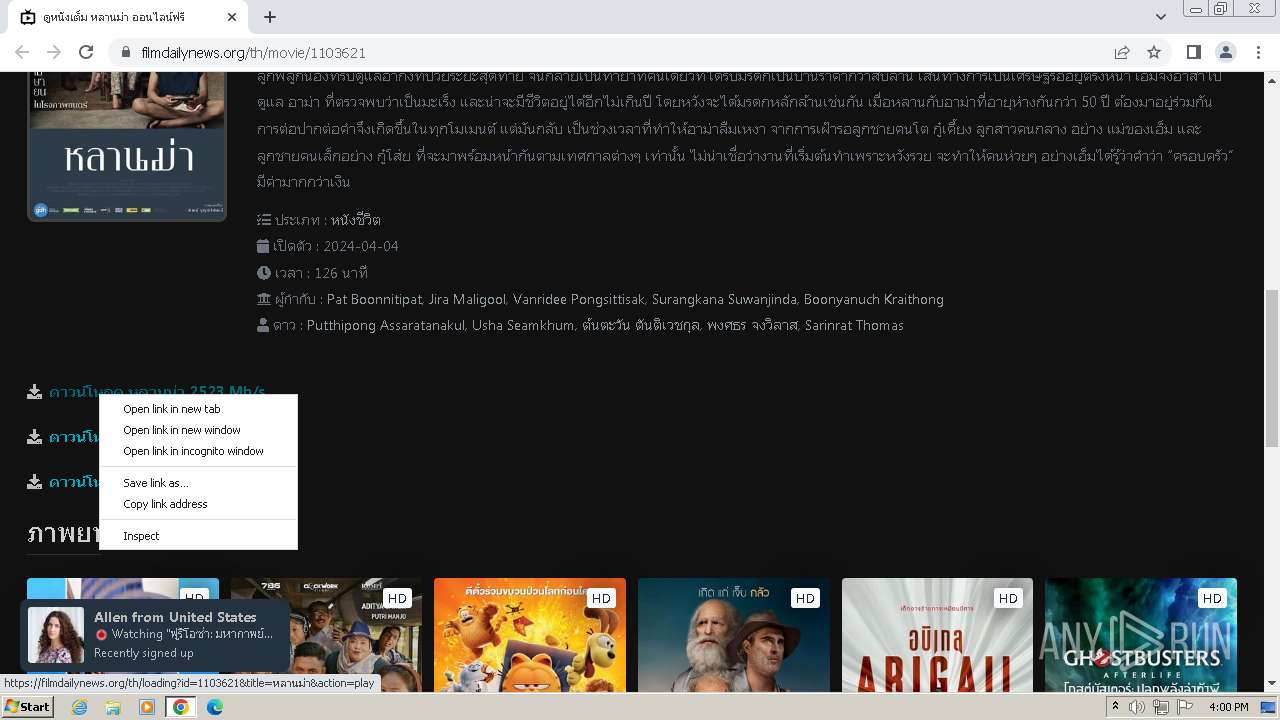
Task: Open the Windows Start menu
Action: [x=27, y=707]
